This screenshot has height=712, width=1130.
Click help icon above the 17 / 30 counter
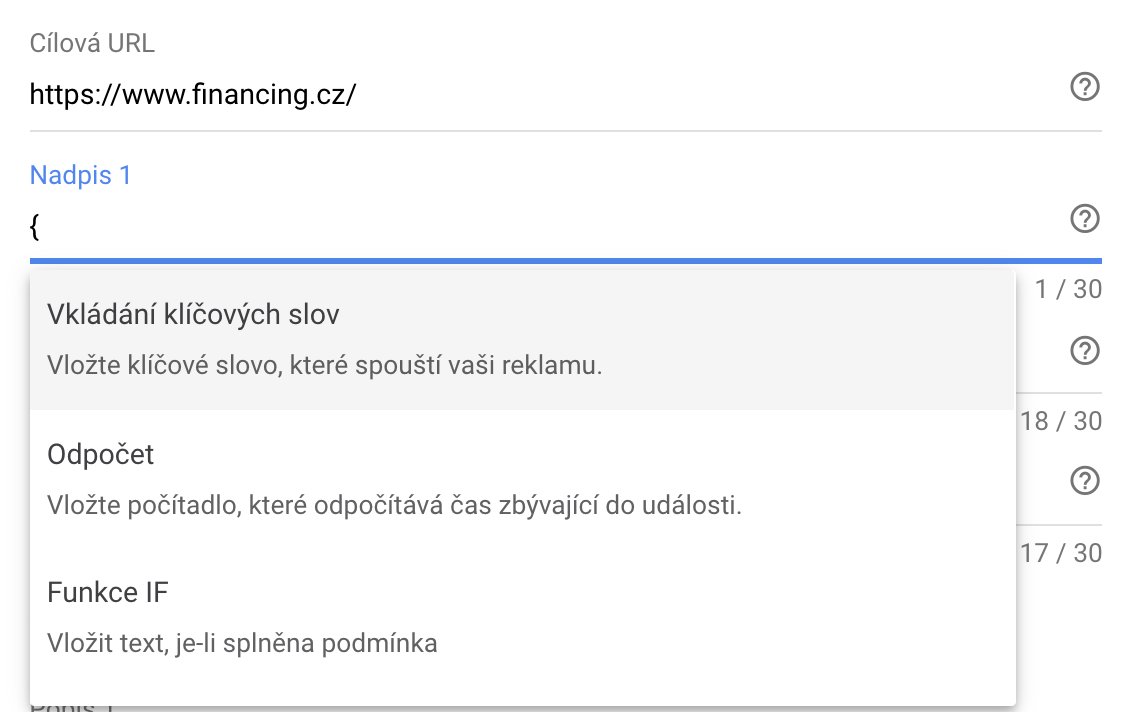(1085, 481)
